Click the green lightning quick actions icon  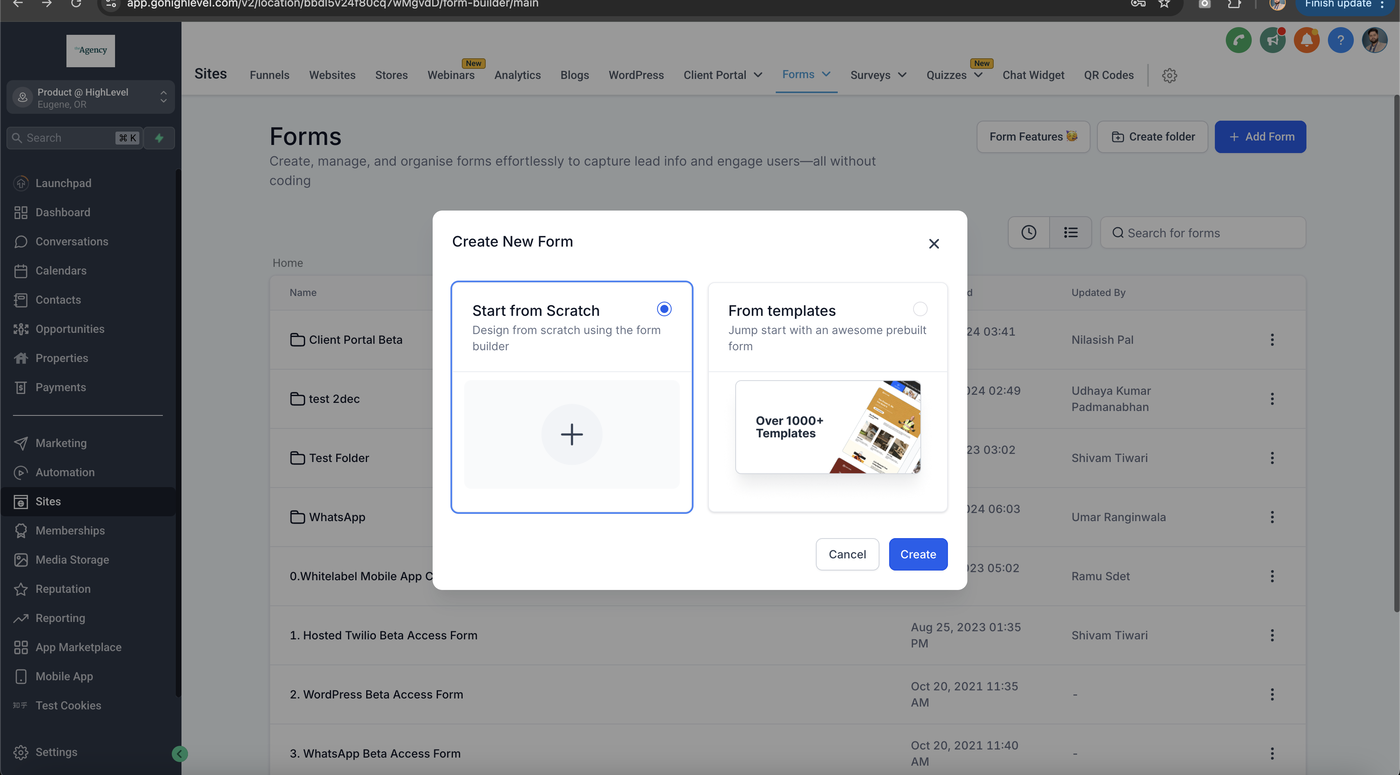pyautogui.click(x=159, y=138)
